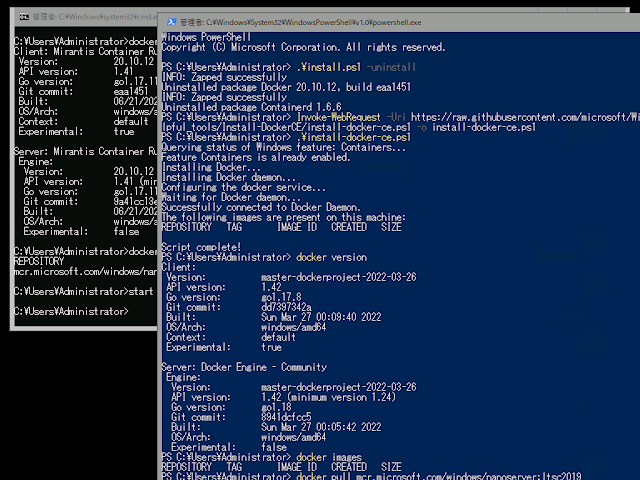The image size is (640, 480).
Task: Select 'Server: Mirantis Container' line in cmd window
Action: coord(85,151)
